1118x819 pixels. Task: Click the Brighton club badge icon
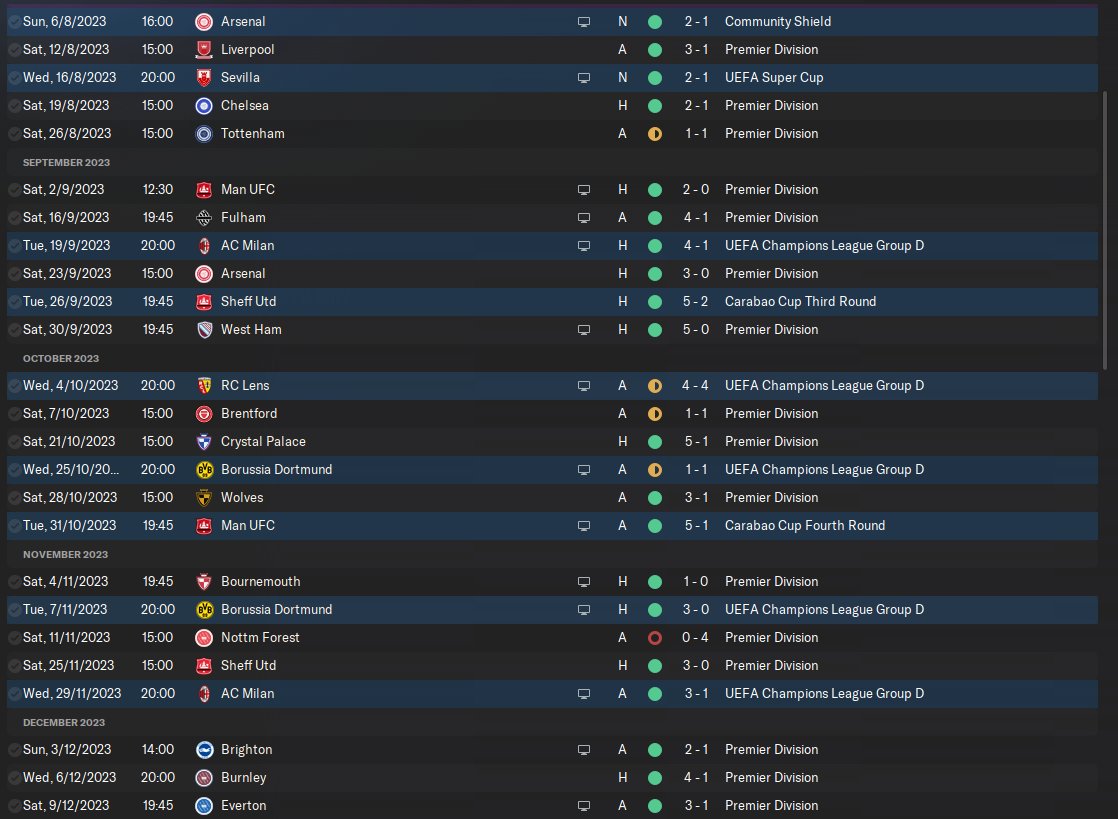point(204,750)
